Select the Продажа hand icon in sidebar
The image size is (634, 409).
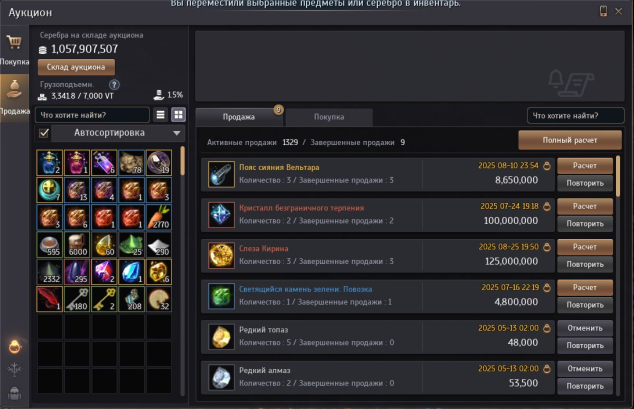tap(14, 89)
